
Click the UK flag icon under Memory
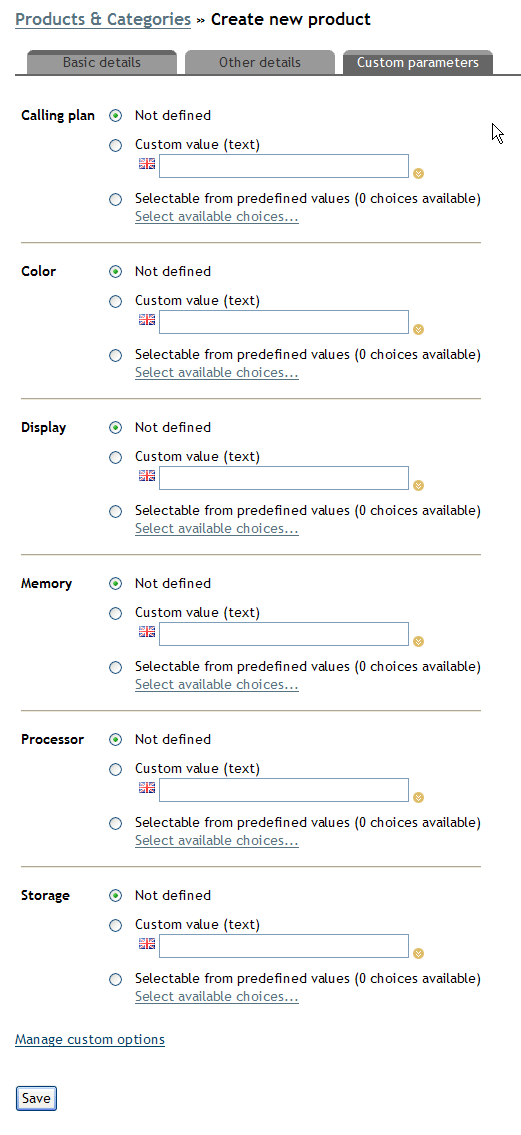point(147,631)
